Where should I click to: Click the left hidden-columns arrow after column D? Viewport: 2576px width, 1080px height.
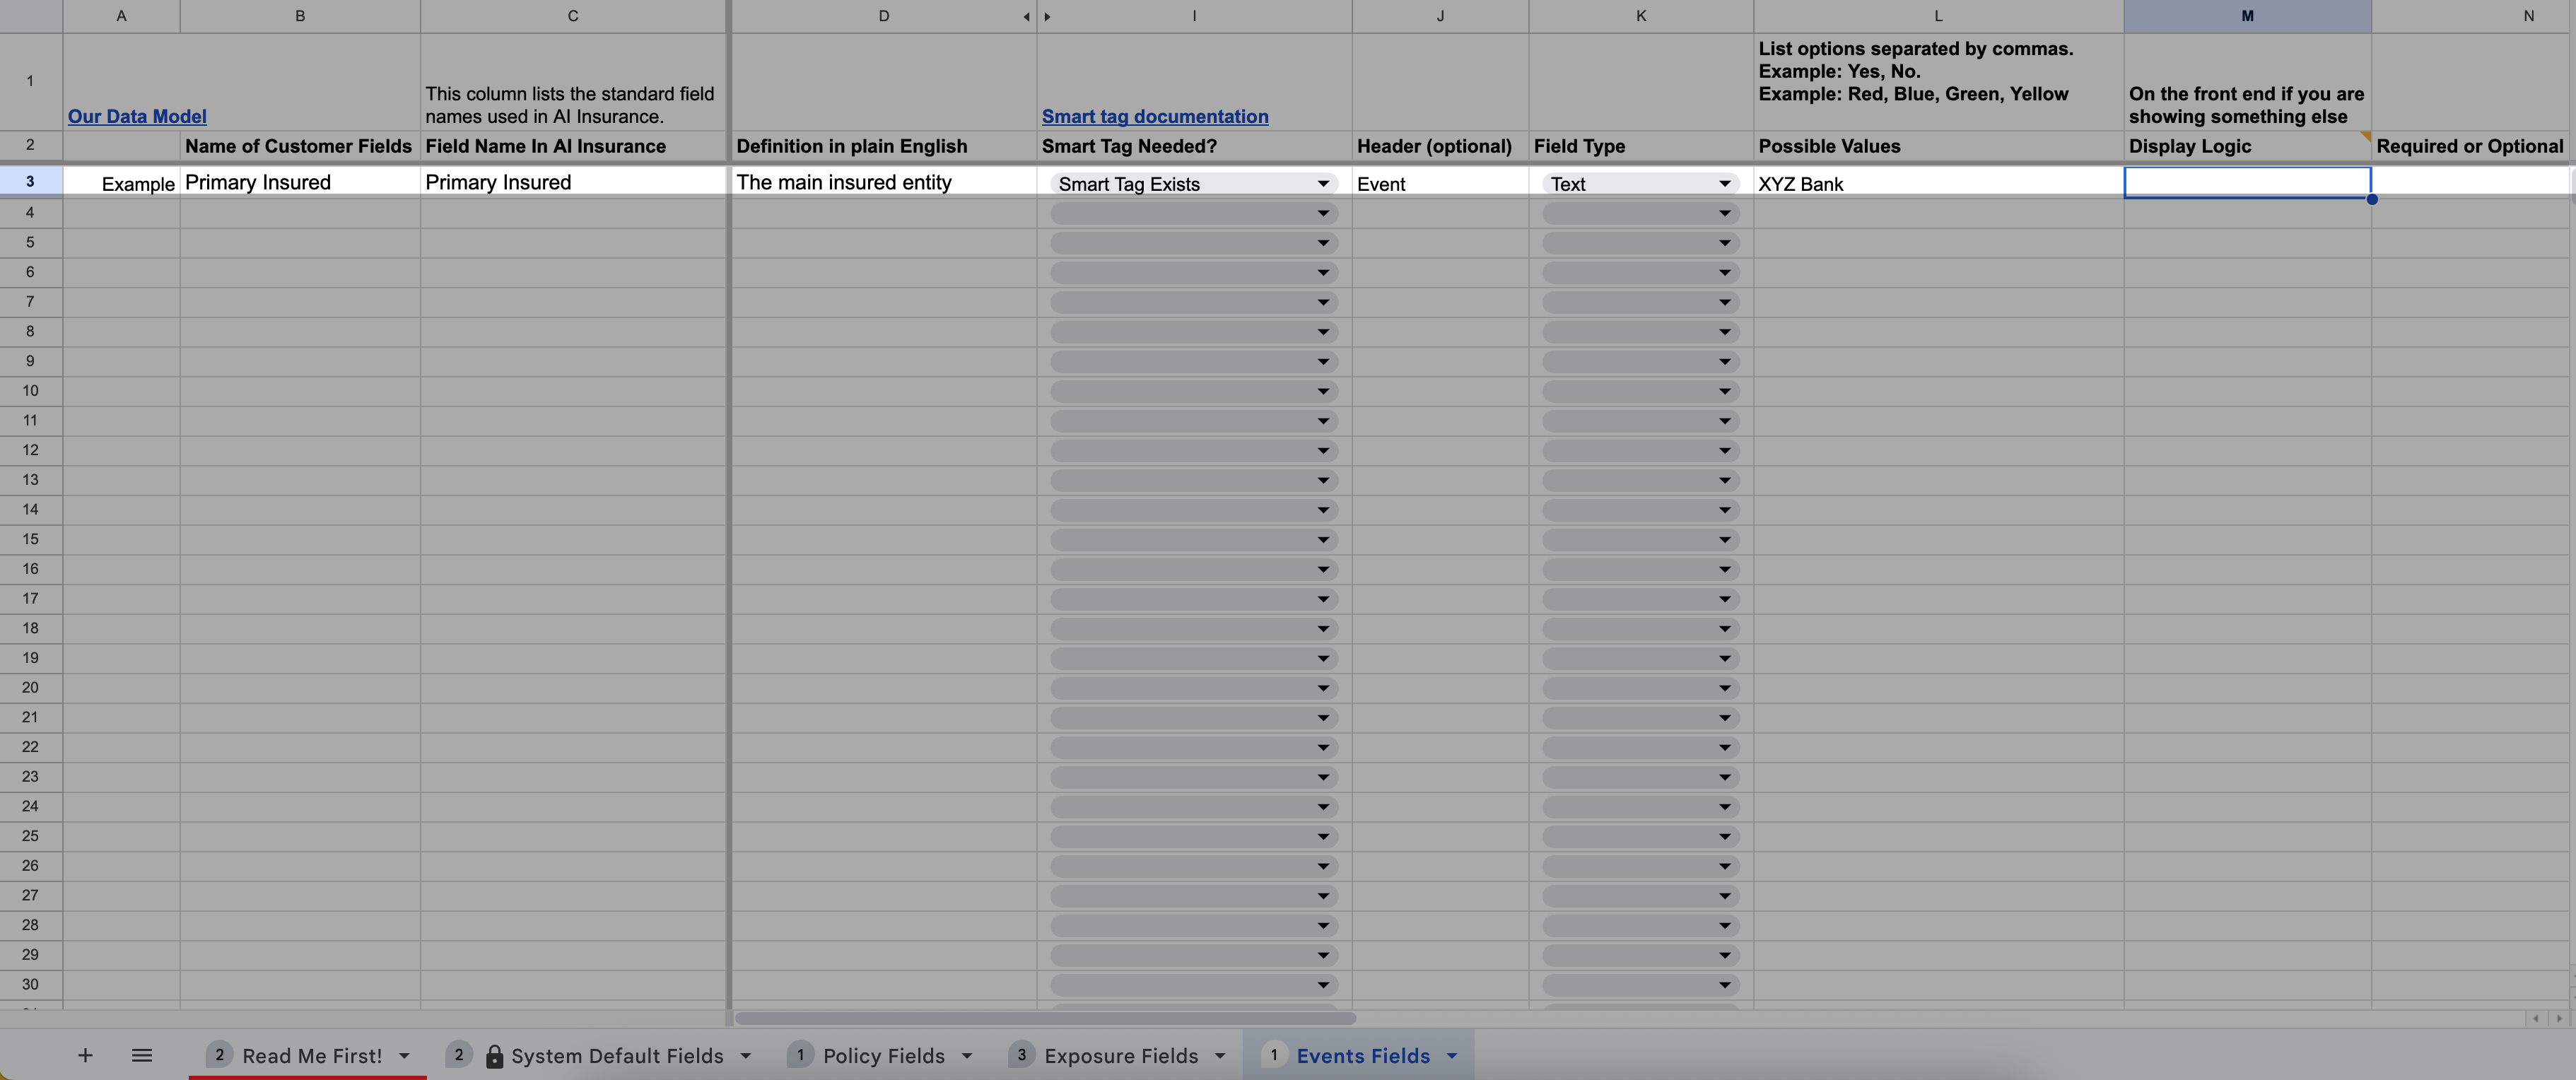click(1025, 16)
